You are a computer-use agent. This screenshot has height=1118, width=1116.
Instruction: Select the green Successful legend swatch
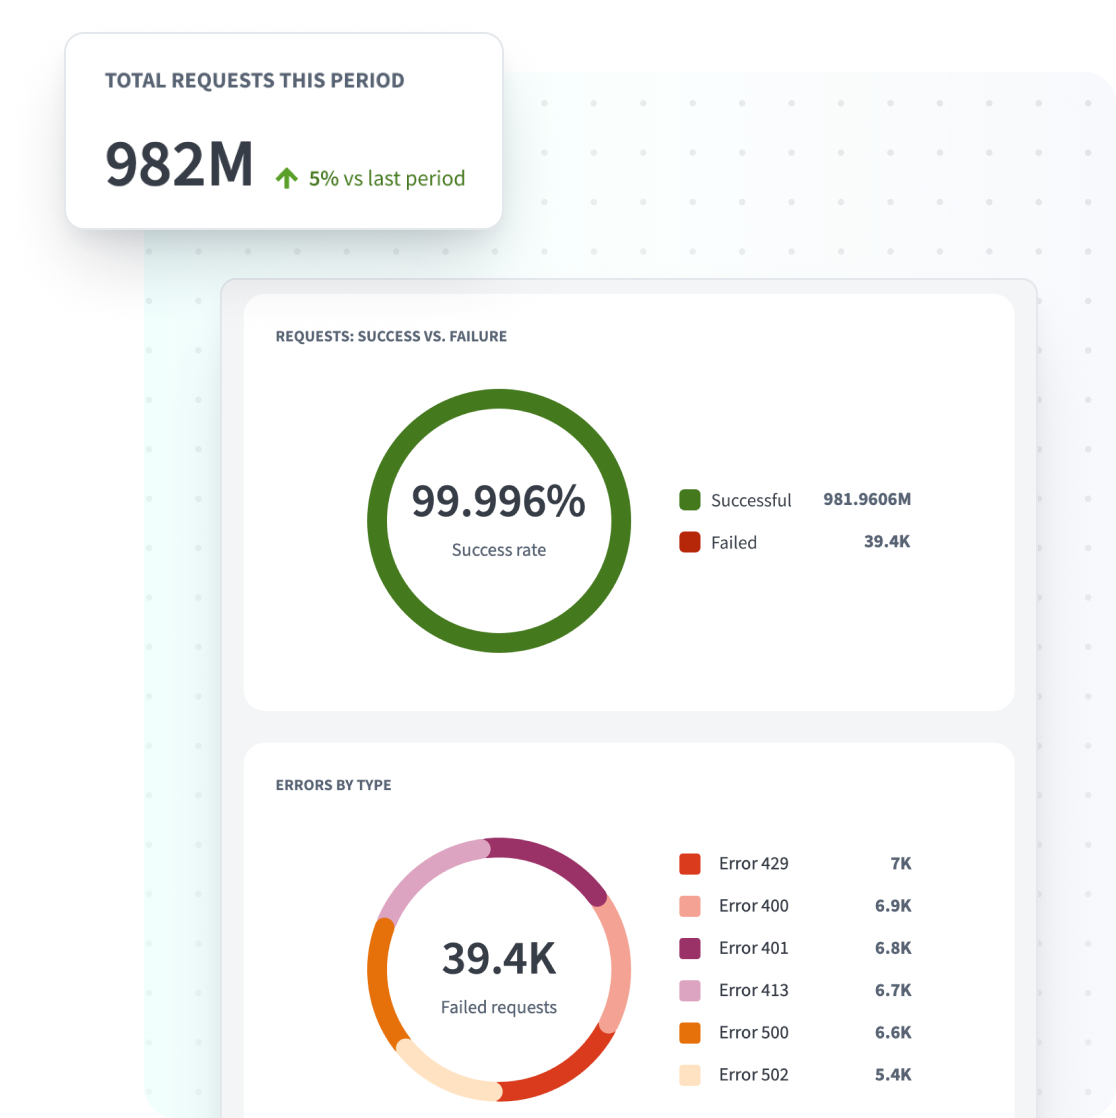pos(690,500)
